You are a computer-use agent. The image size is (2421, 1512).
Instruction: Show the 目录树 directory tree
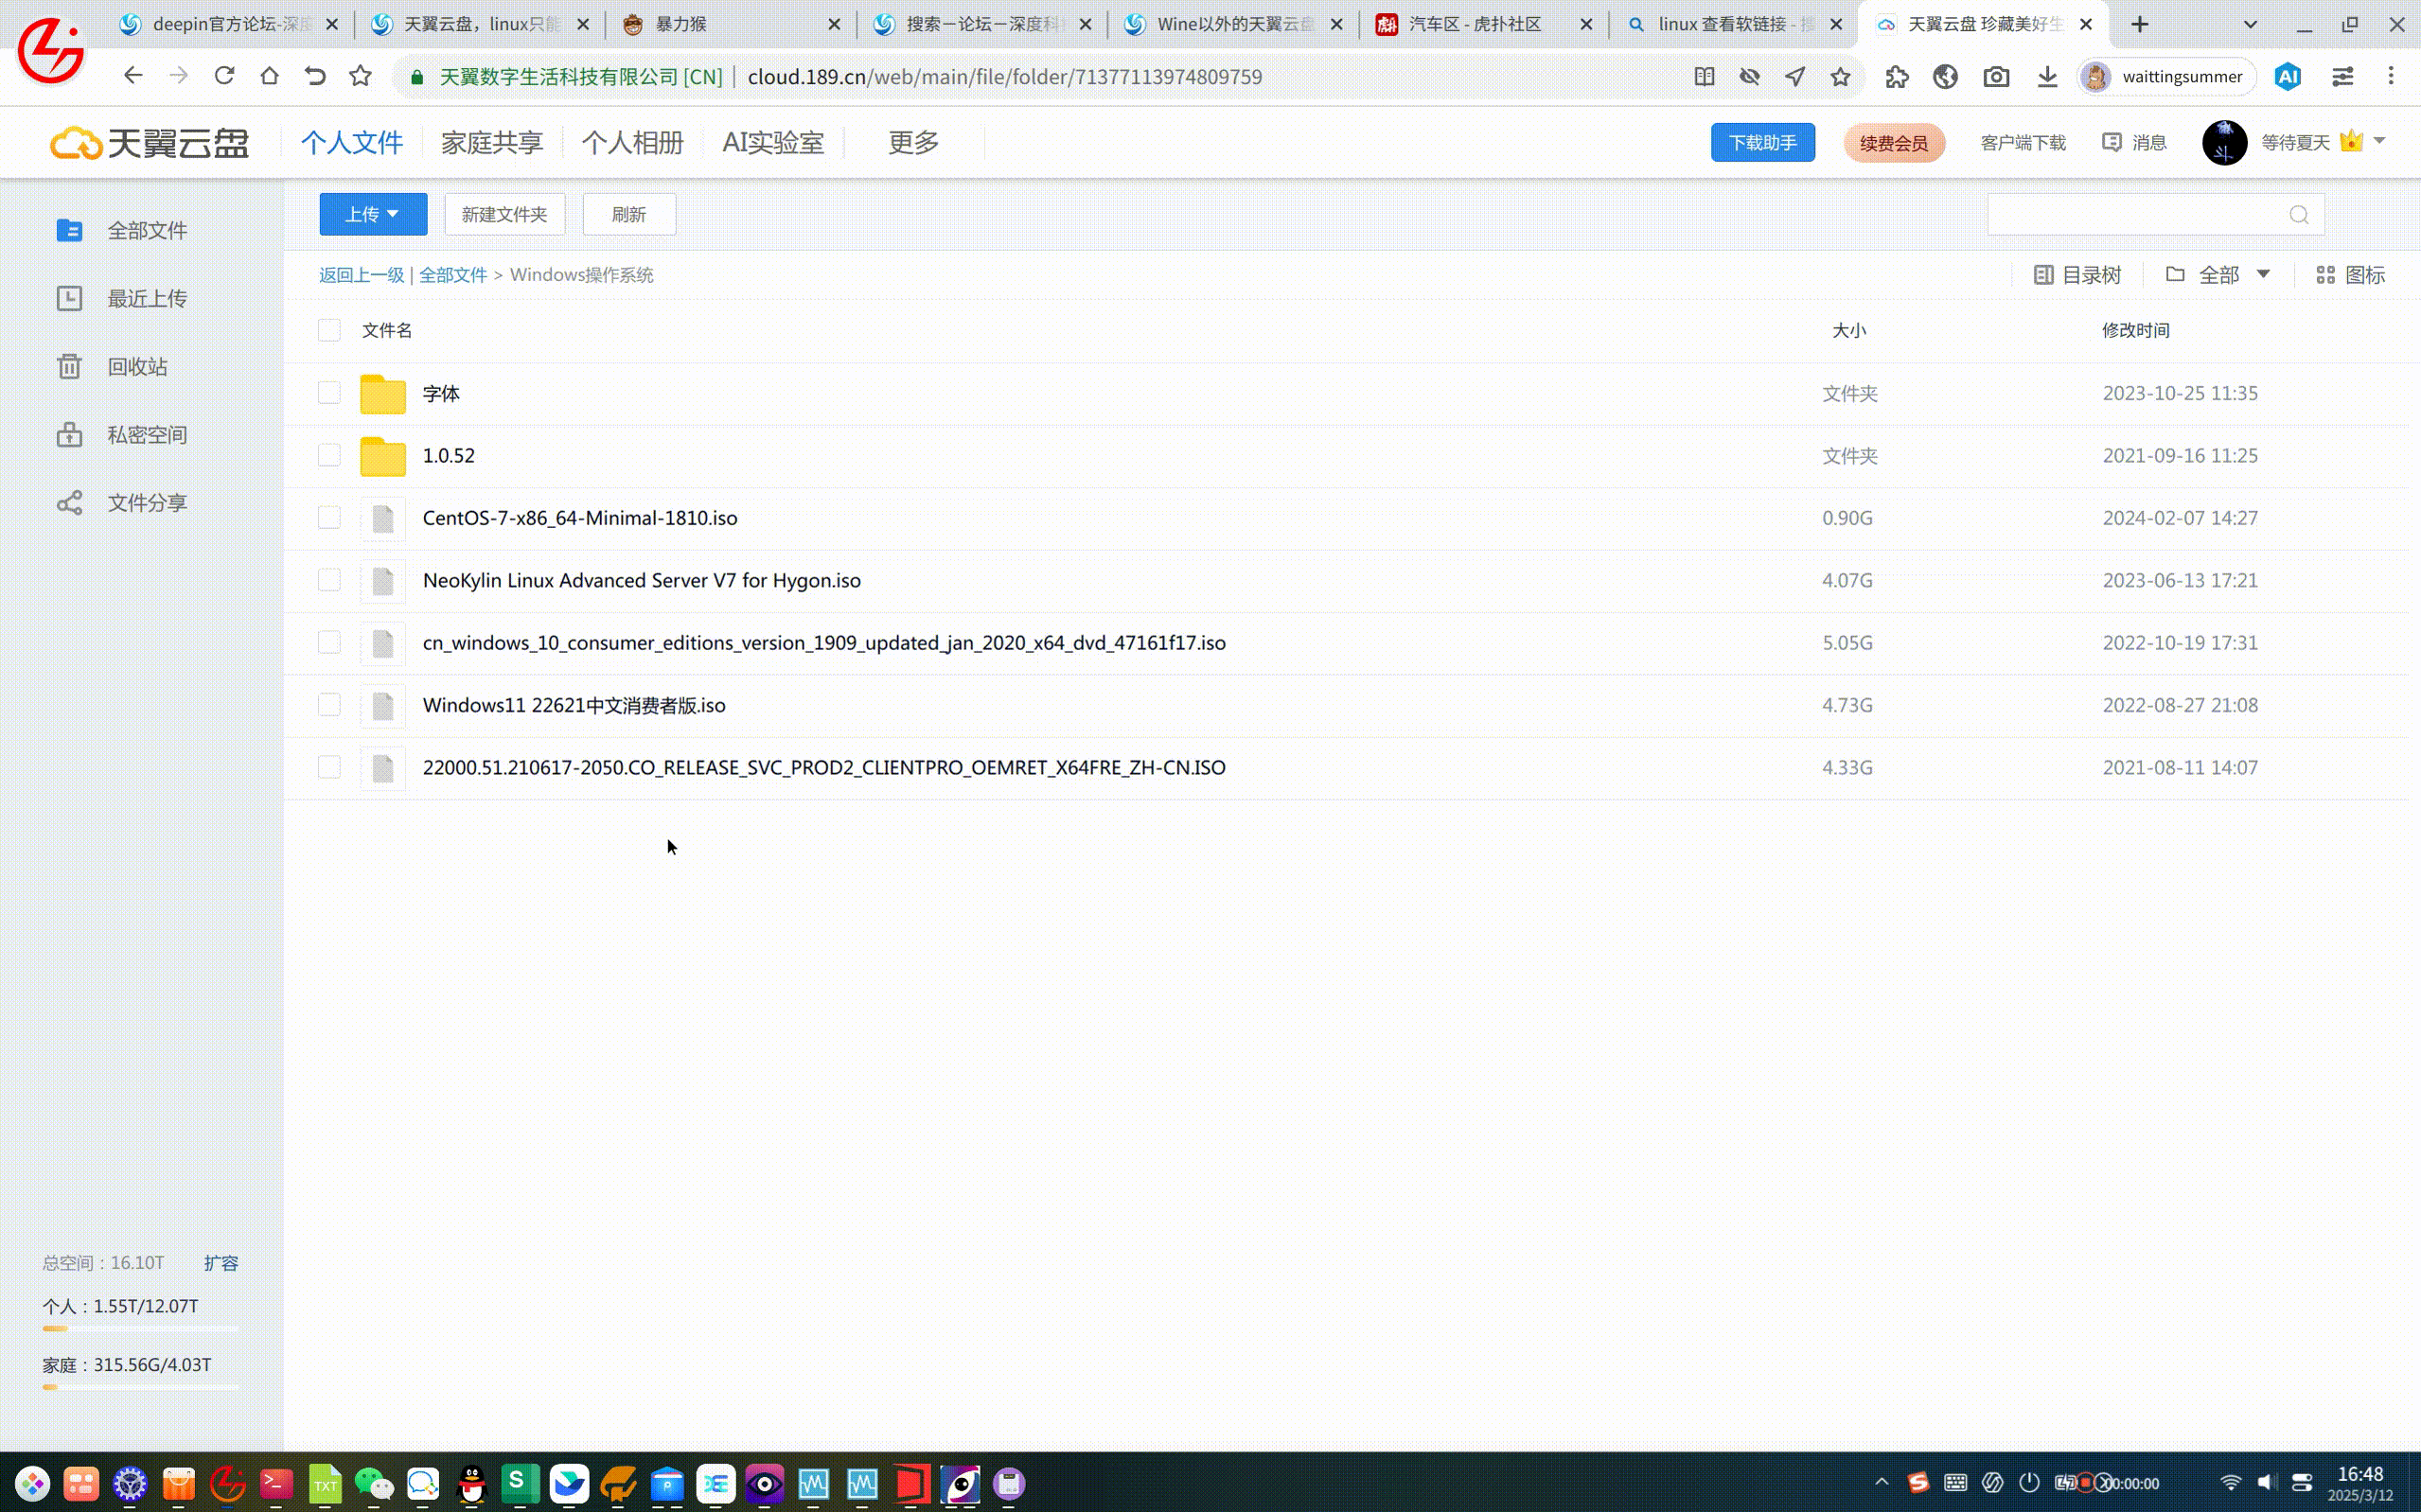point(2077,275)
